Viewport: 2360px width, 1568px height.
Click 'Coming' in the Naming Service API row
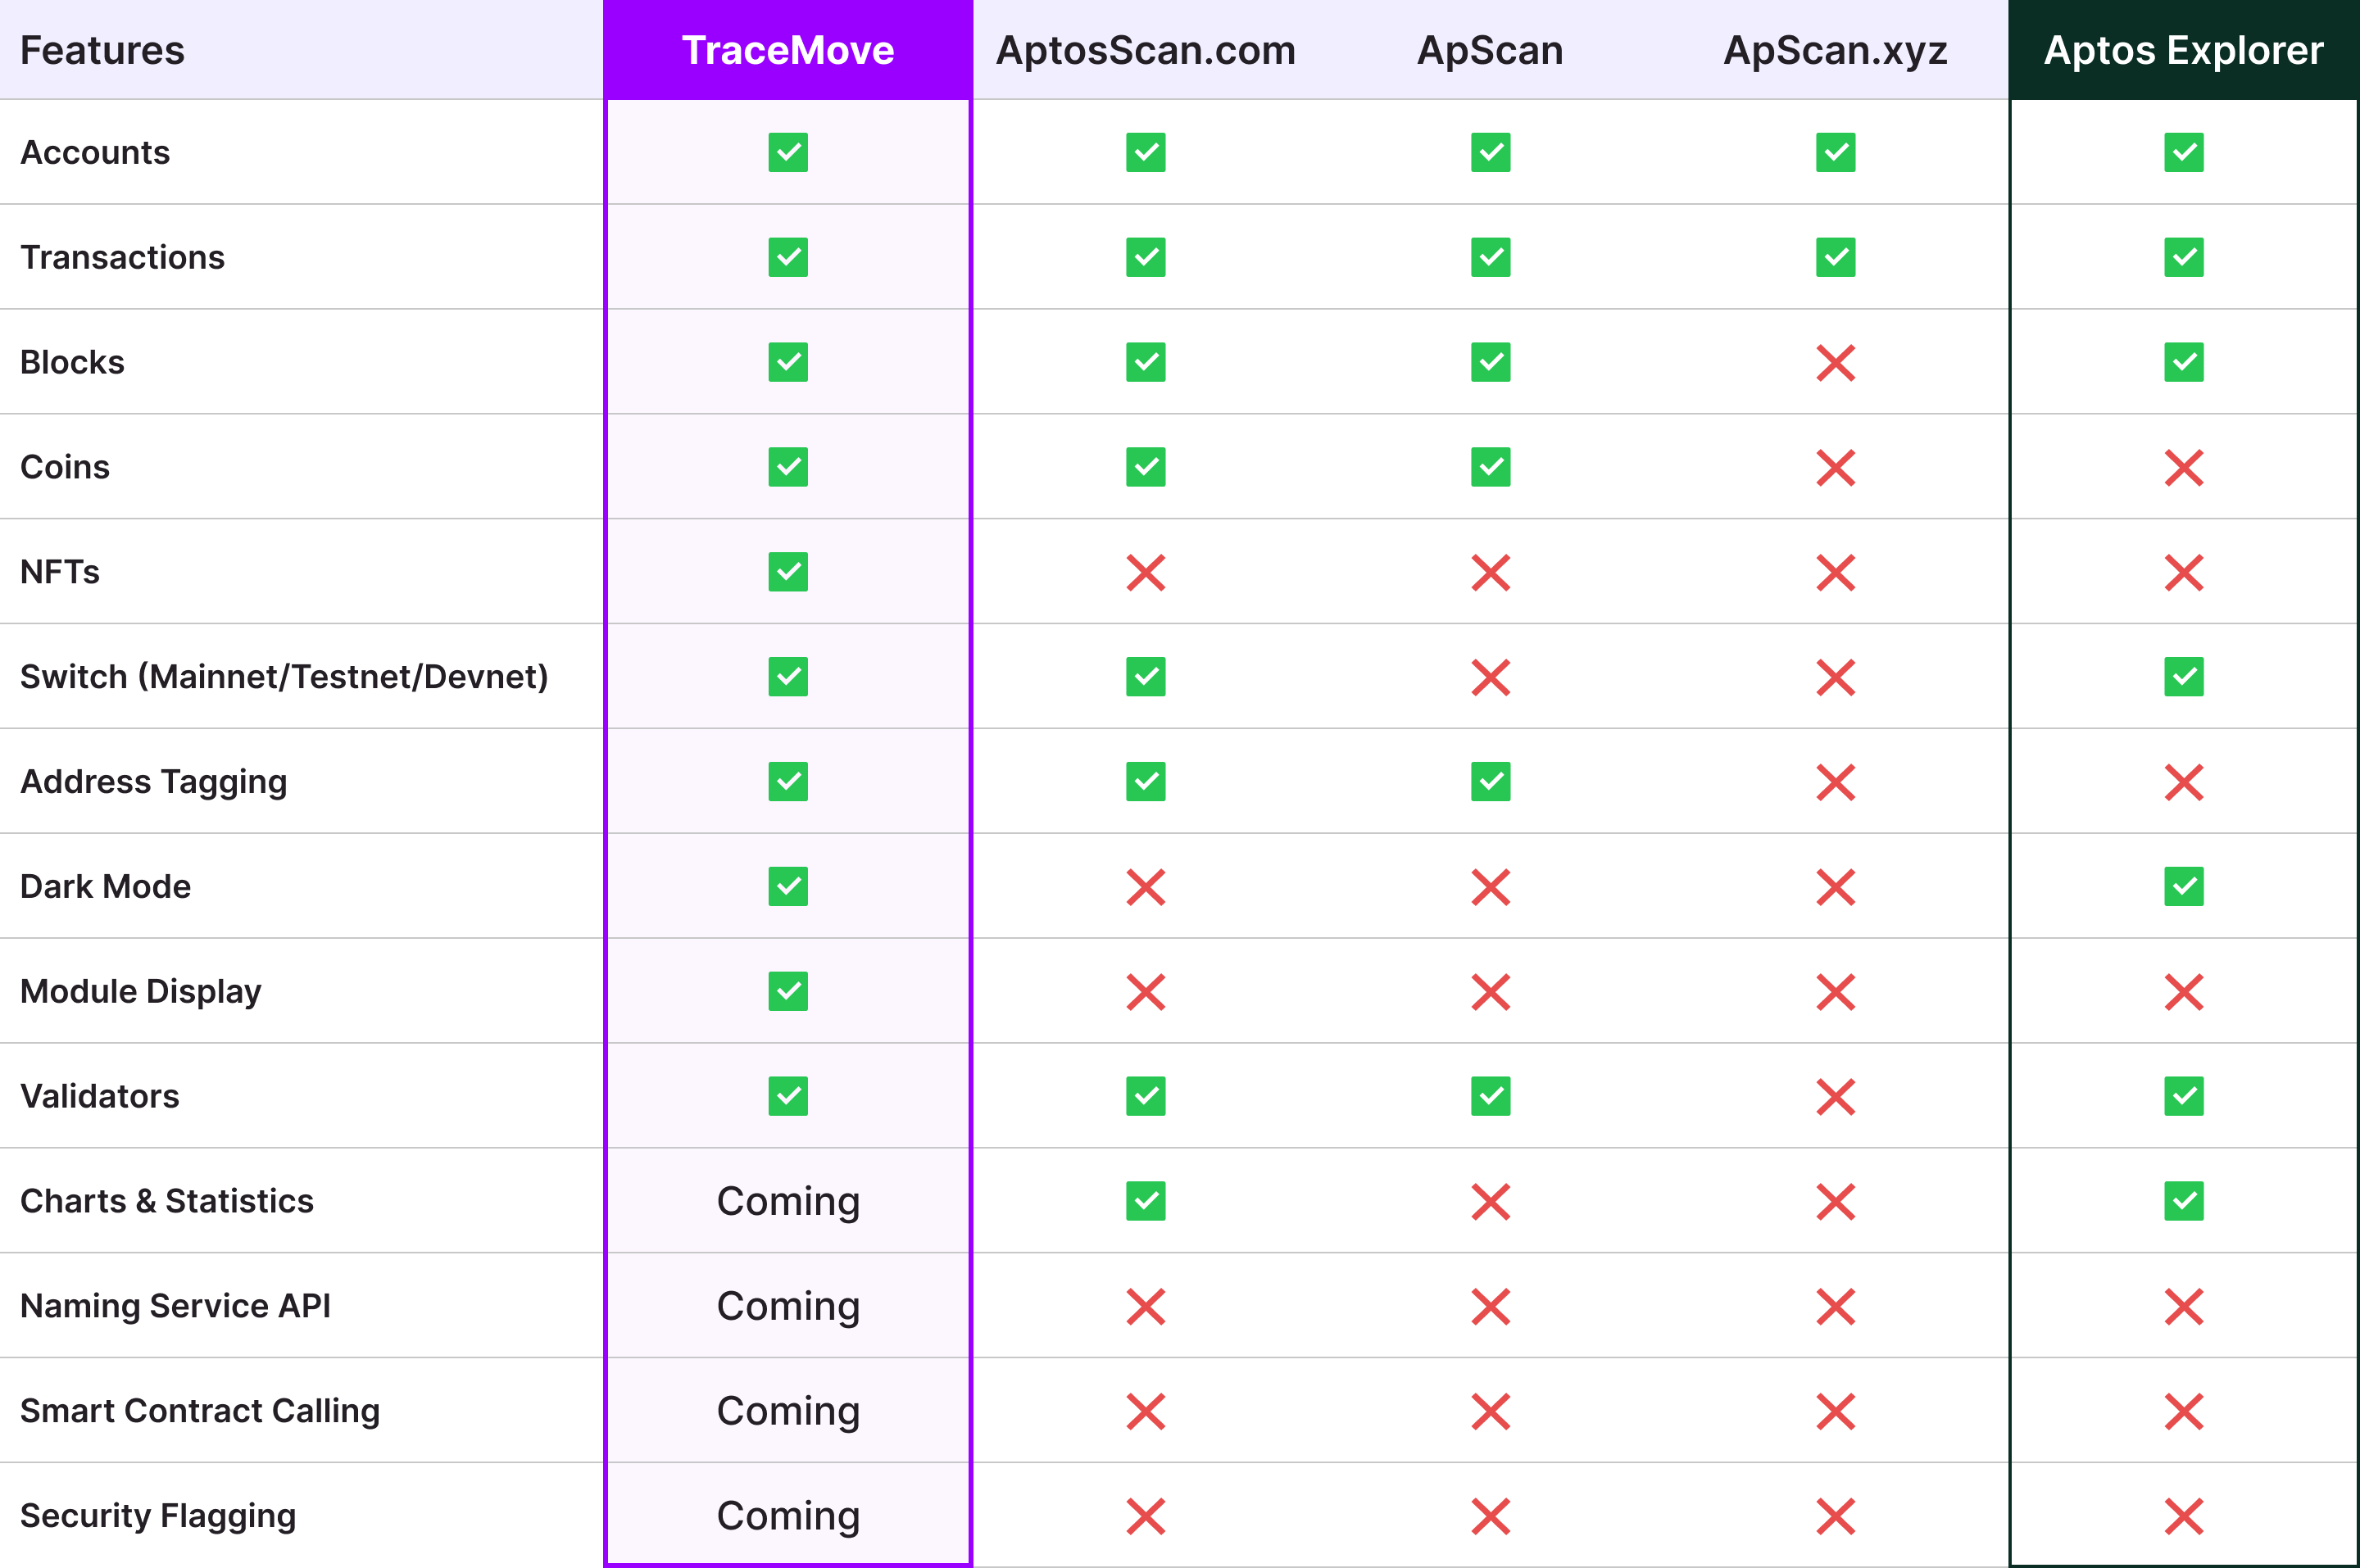pyautogui.click(x=788, y=1306)
